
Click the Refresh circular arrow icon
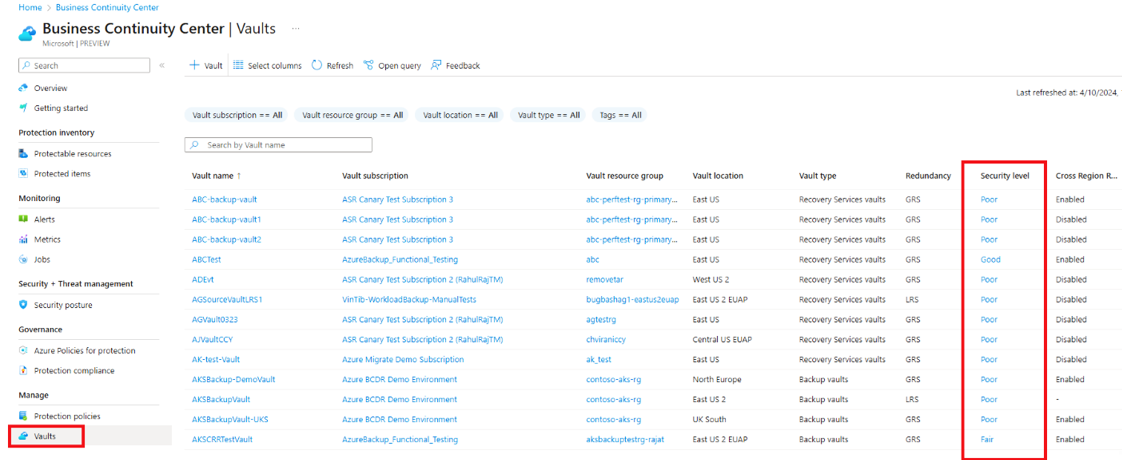click(317, 65)
